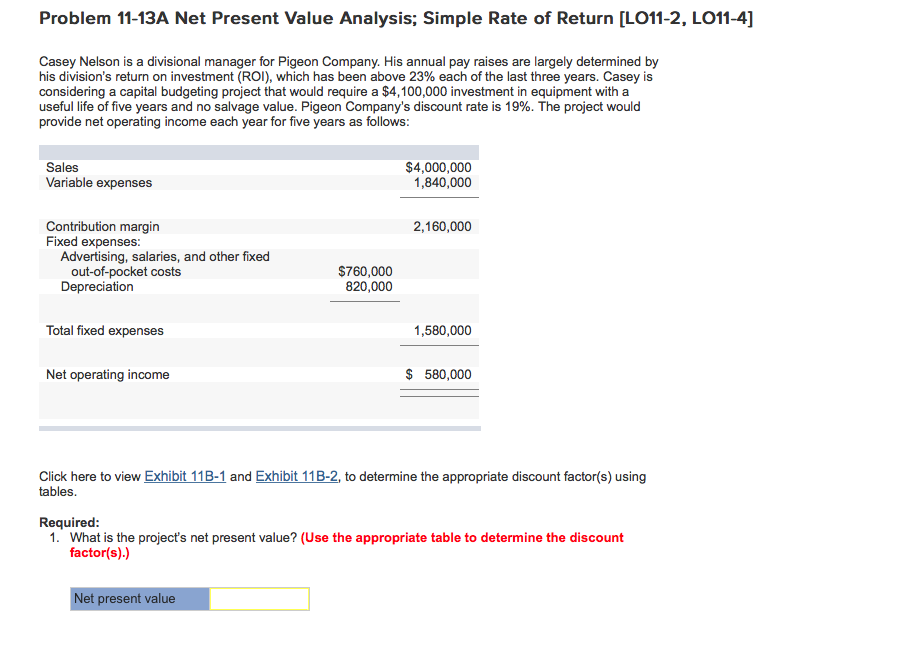Click the $4,000,000 sales amount
The height and width of the screenshot is (666, 900).
(x=438, y=168)
